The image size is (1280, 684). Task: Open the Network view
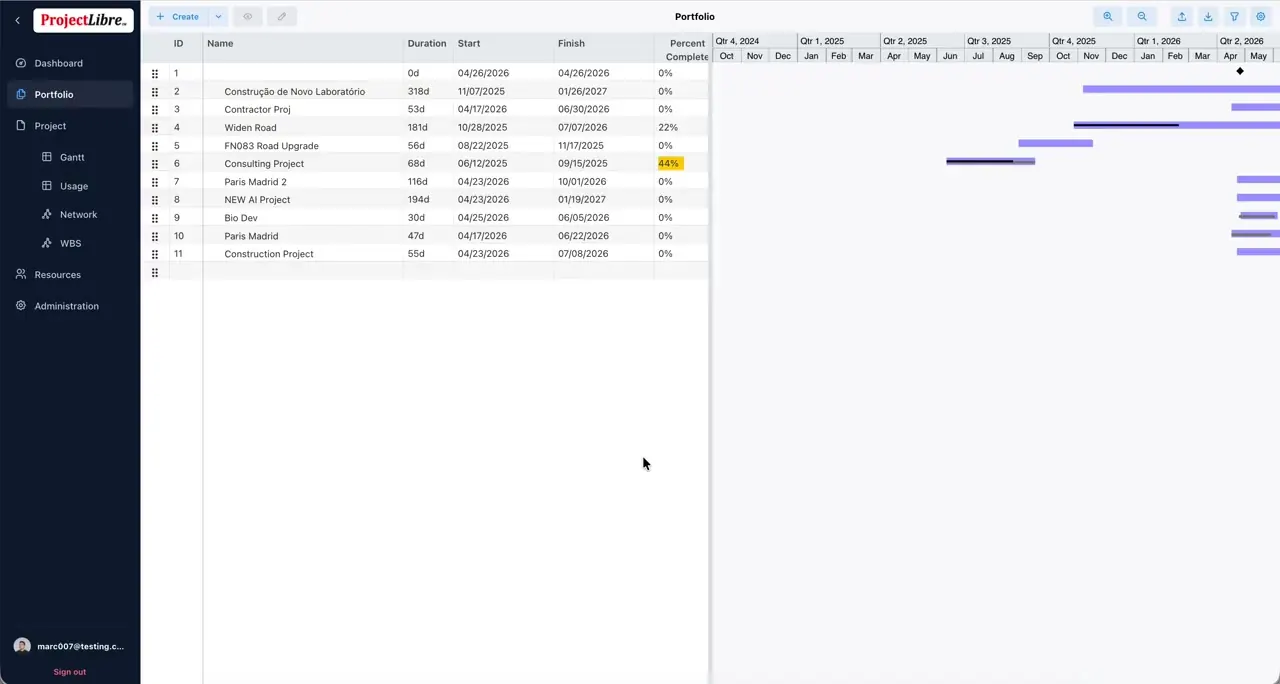click(x=78, y=214)
